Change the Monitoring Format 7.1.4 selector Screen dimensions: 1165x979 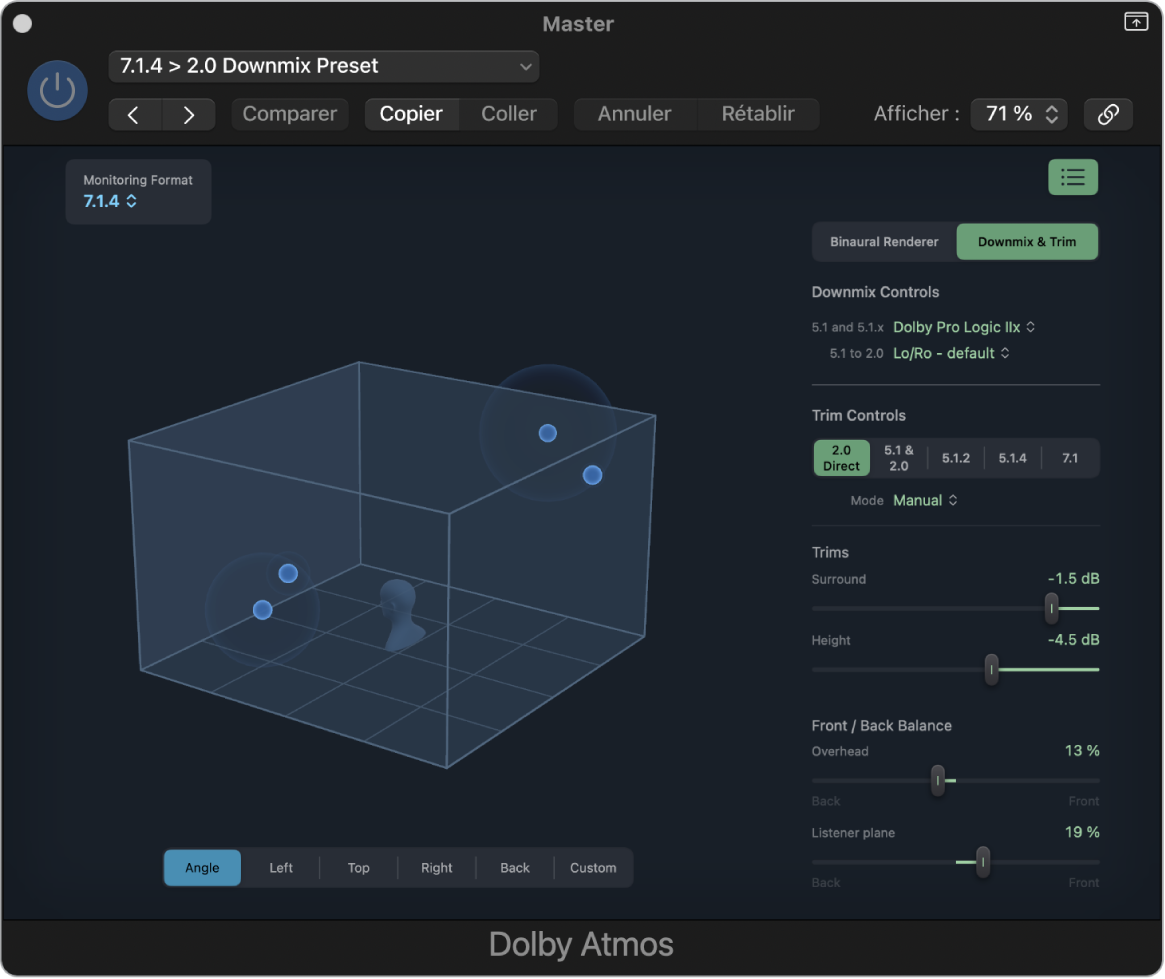110,201
